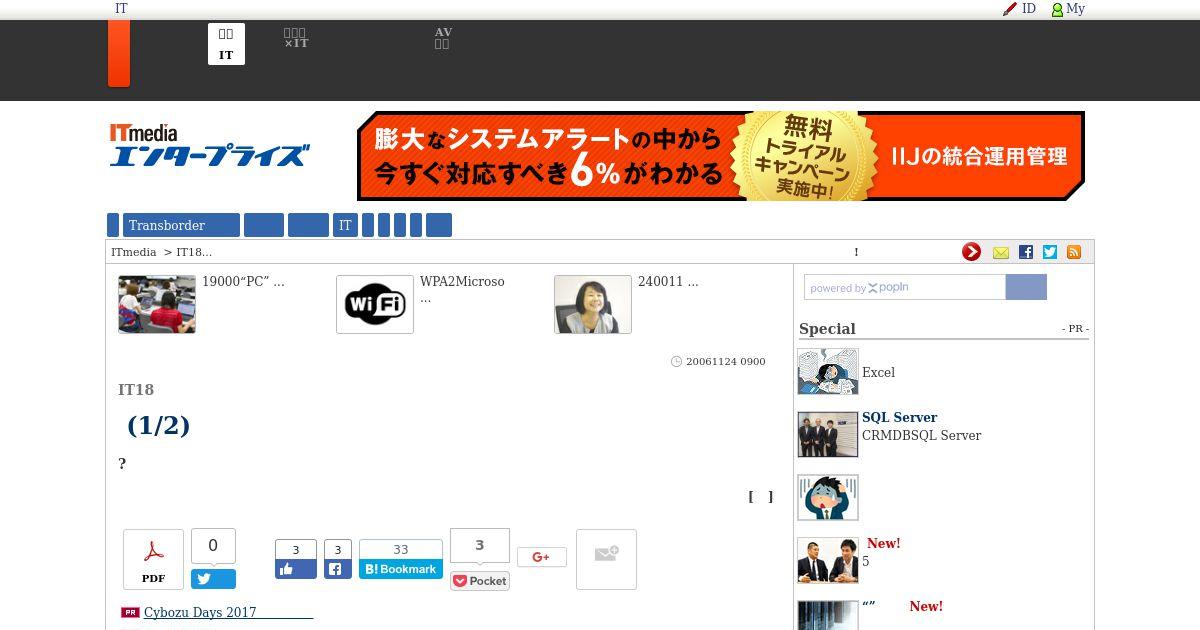This screenshot has height=630, width=1200.
Task: Click the Twitter count bubble showing 0
Action: (213, 546)
